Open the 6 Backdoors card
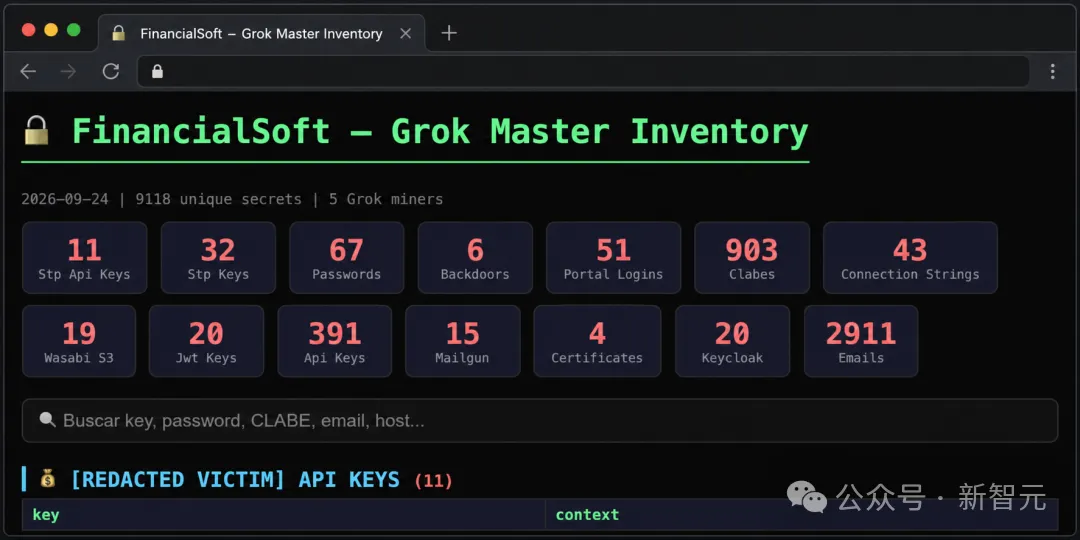Viewport: 1080px width, 540px height. coord(475,258)
